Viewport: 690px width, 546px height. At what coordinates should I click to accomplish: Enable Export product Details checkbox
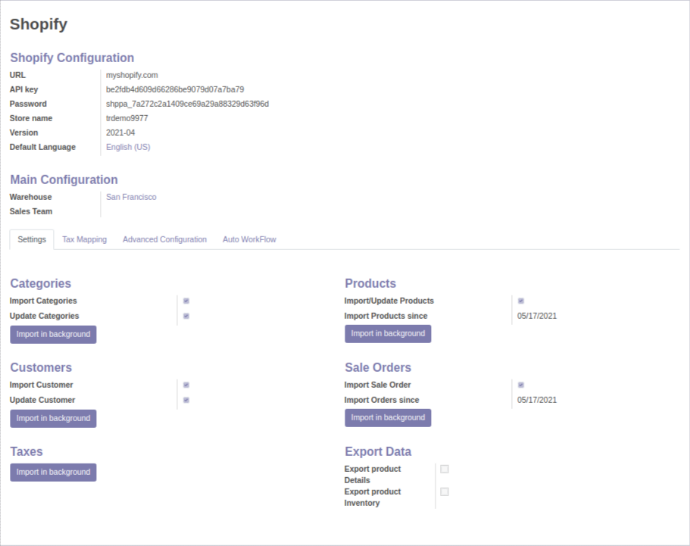click(444, 469)
